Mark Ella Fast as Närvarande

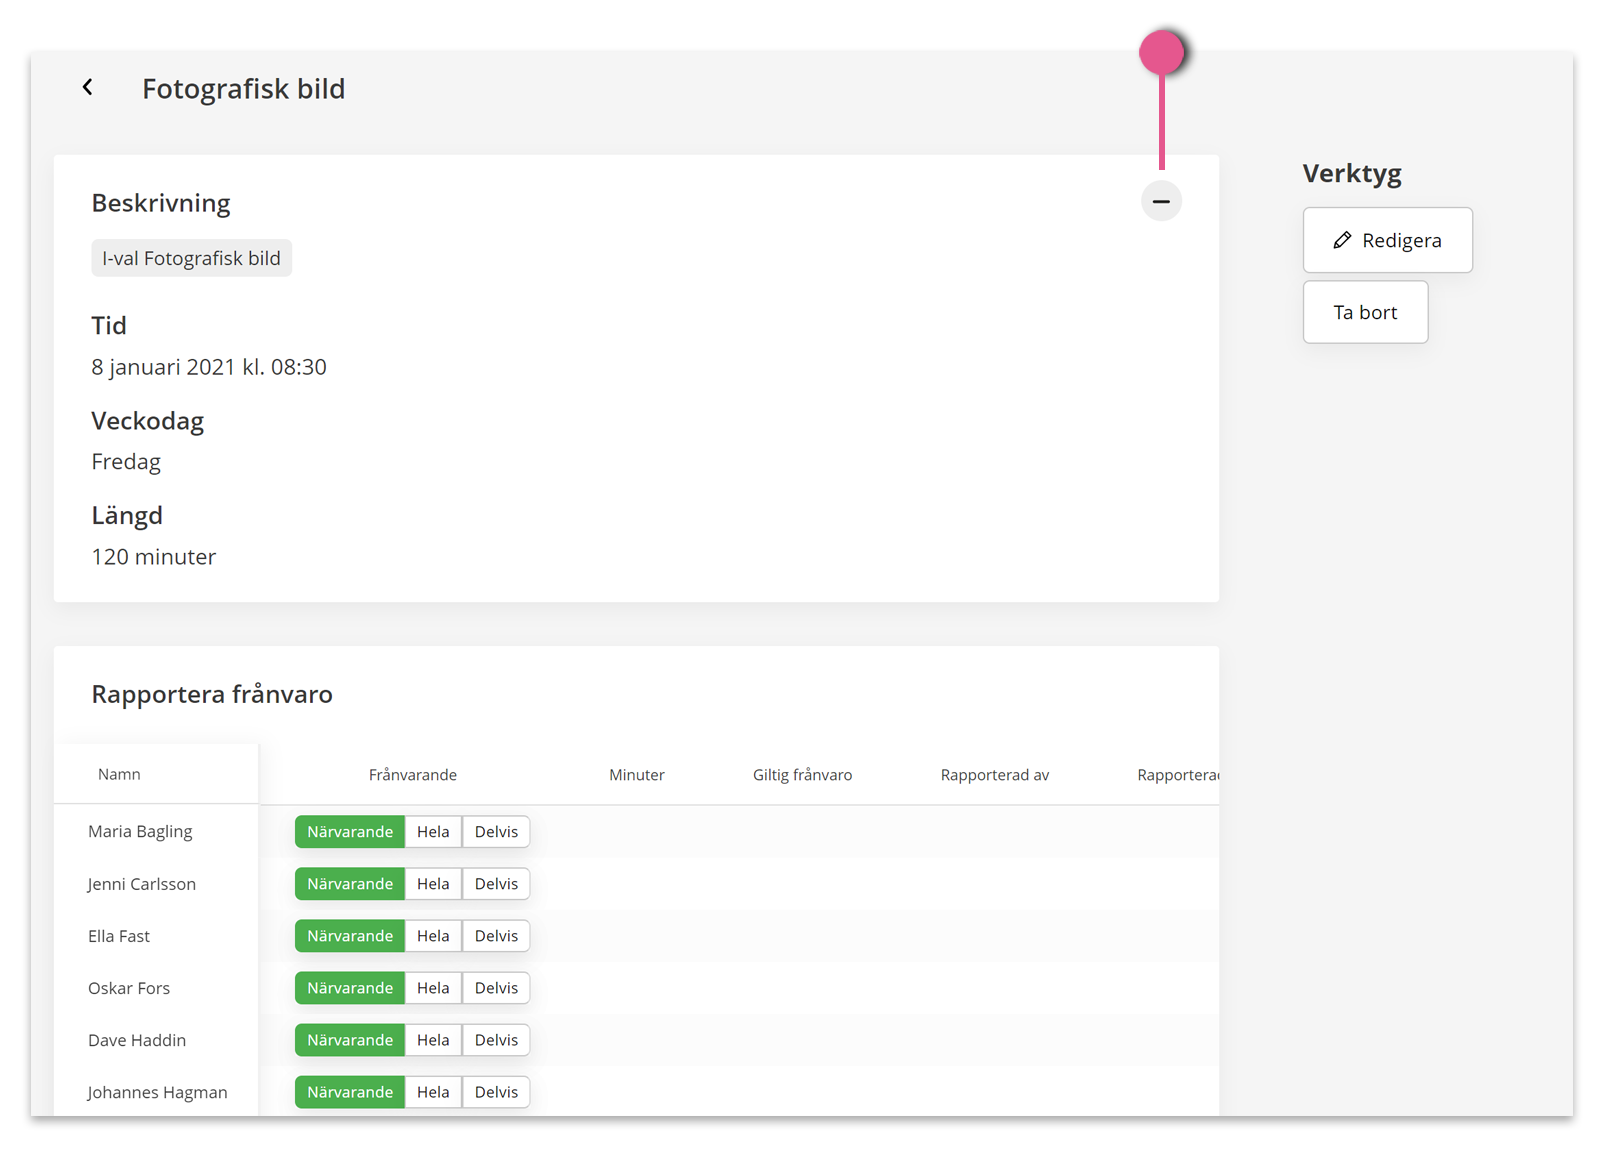tap(350, 936)
